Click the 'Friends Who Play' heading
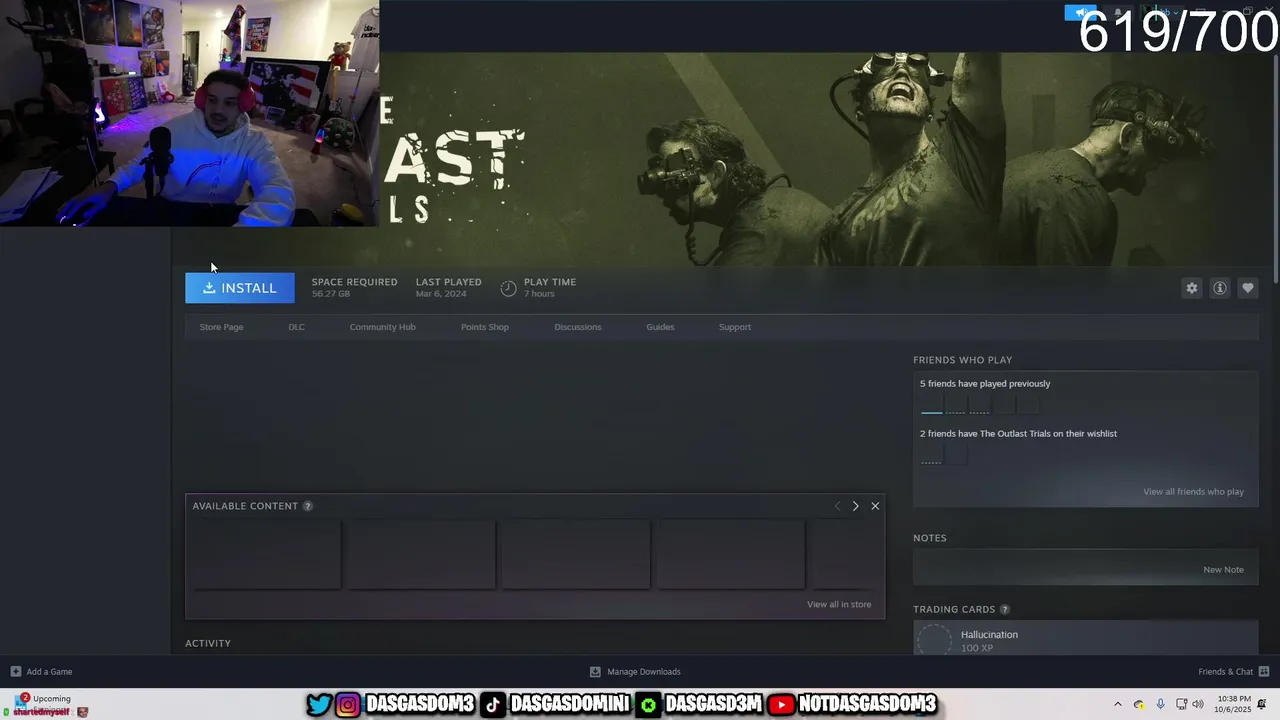1280x720 pixels. (x=962, y=360)
